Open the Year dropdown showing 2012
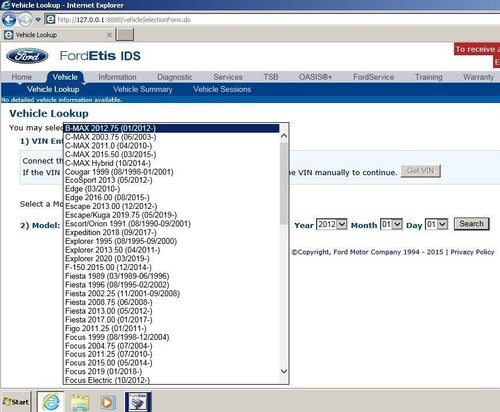 [331, 224]
